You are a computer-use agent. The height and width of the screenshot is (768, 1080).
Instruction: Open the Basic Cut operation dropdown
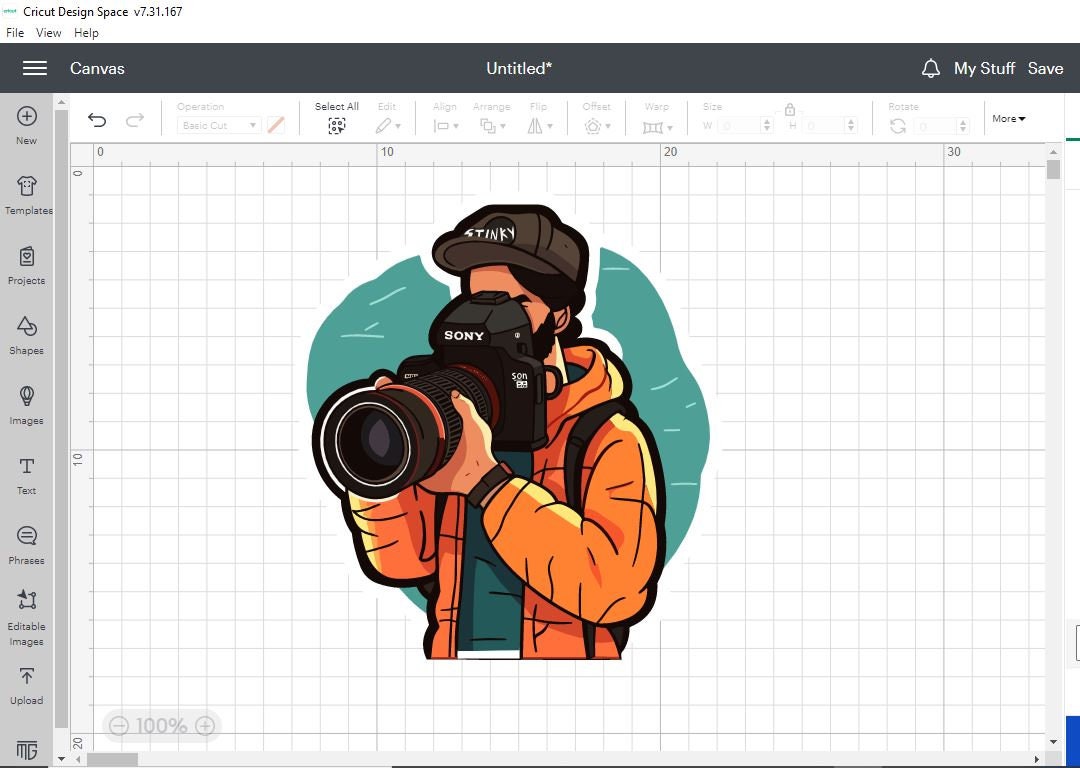[218, 125]
